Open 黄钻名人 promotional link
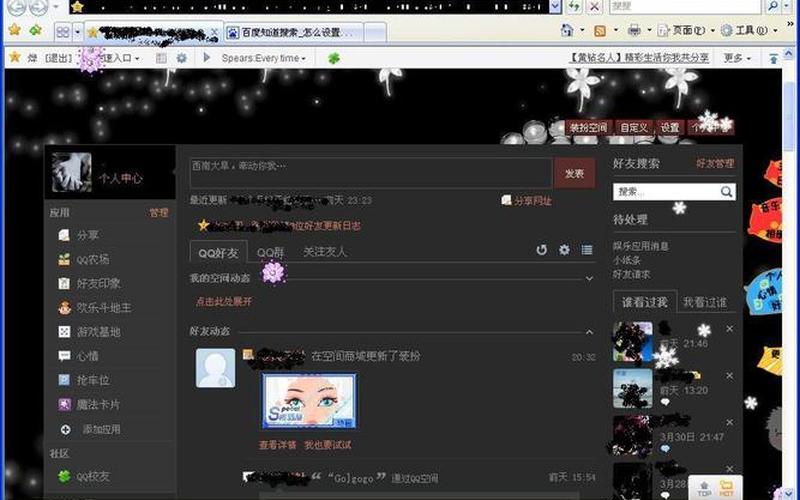800x500 pixels. [x=639, y=58]
